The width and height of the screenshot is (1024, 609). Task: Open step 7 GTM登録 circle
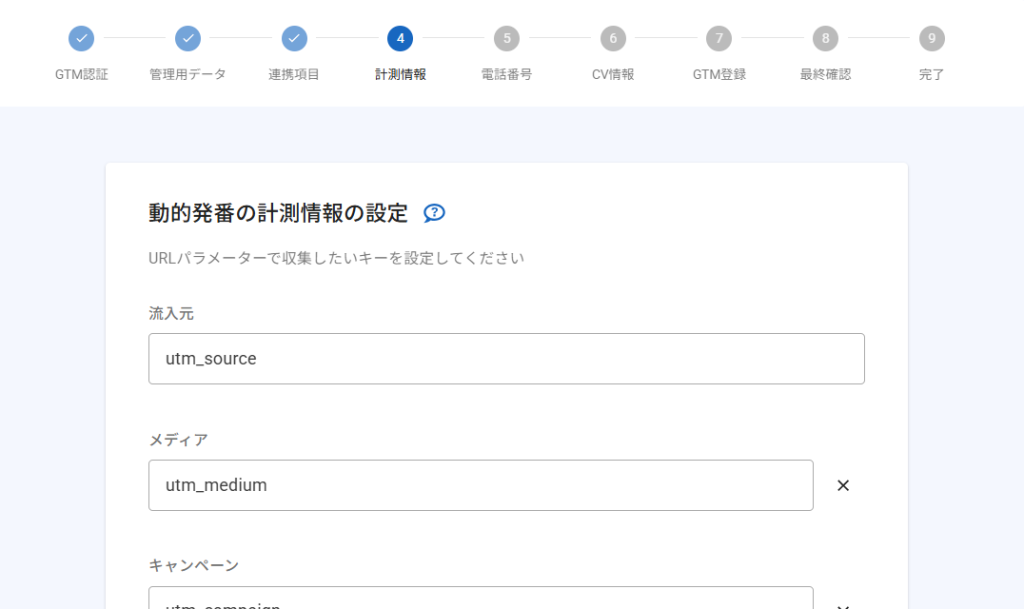tap(719, 39)
